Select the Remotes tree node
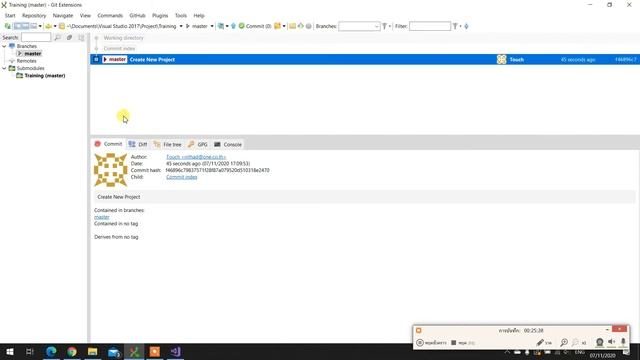 [x=27, y=61]
